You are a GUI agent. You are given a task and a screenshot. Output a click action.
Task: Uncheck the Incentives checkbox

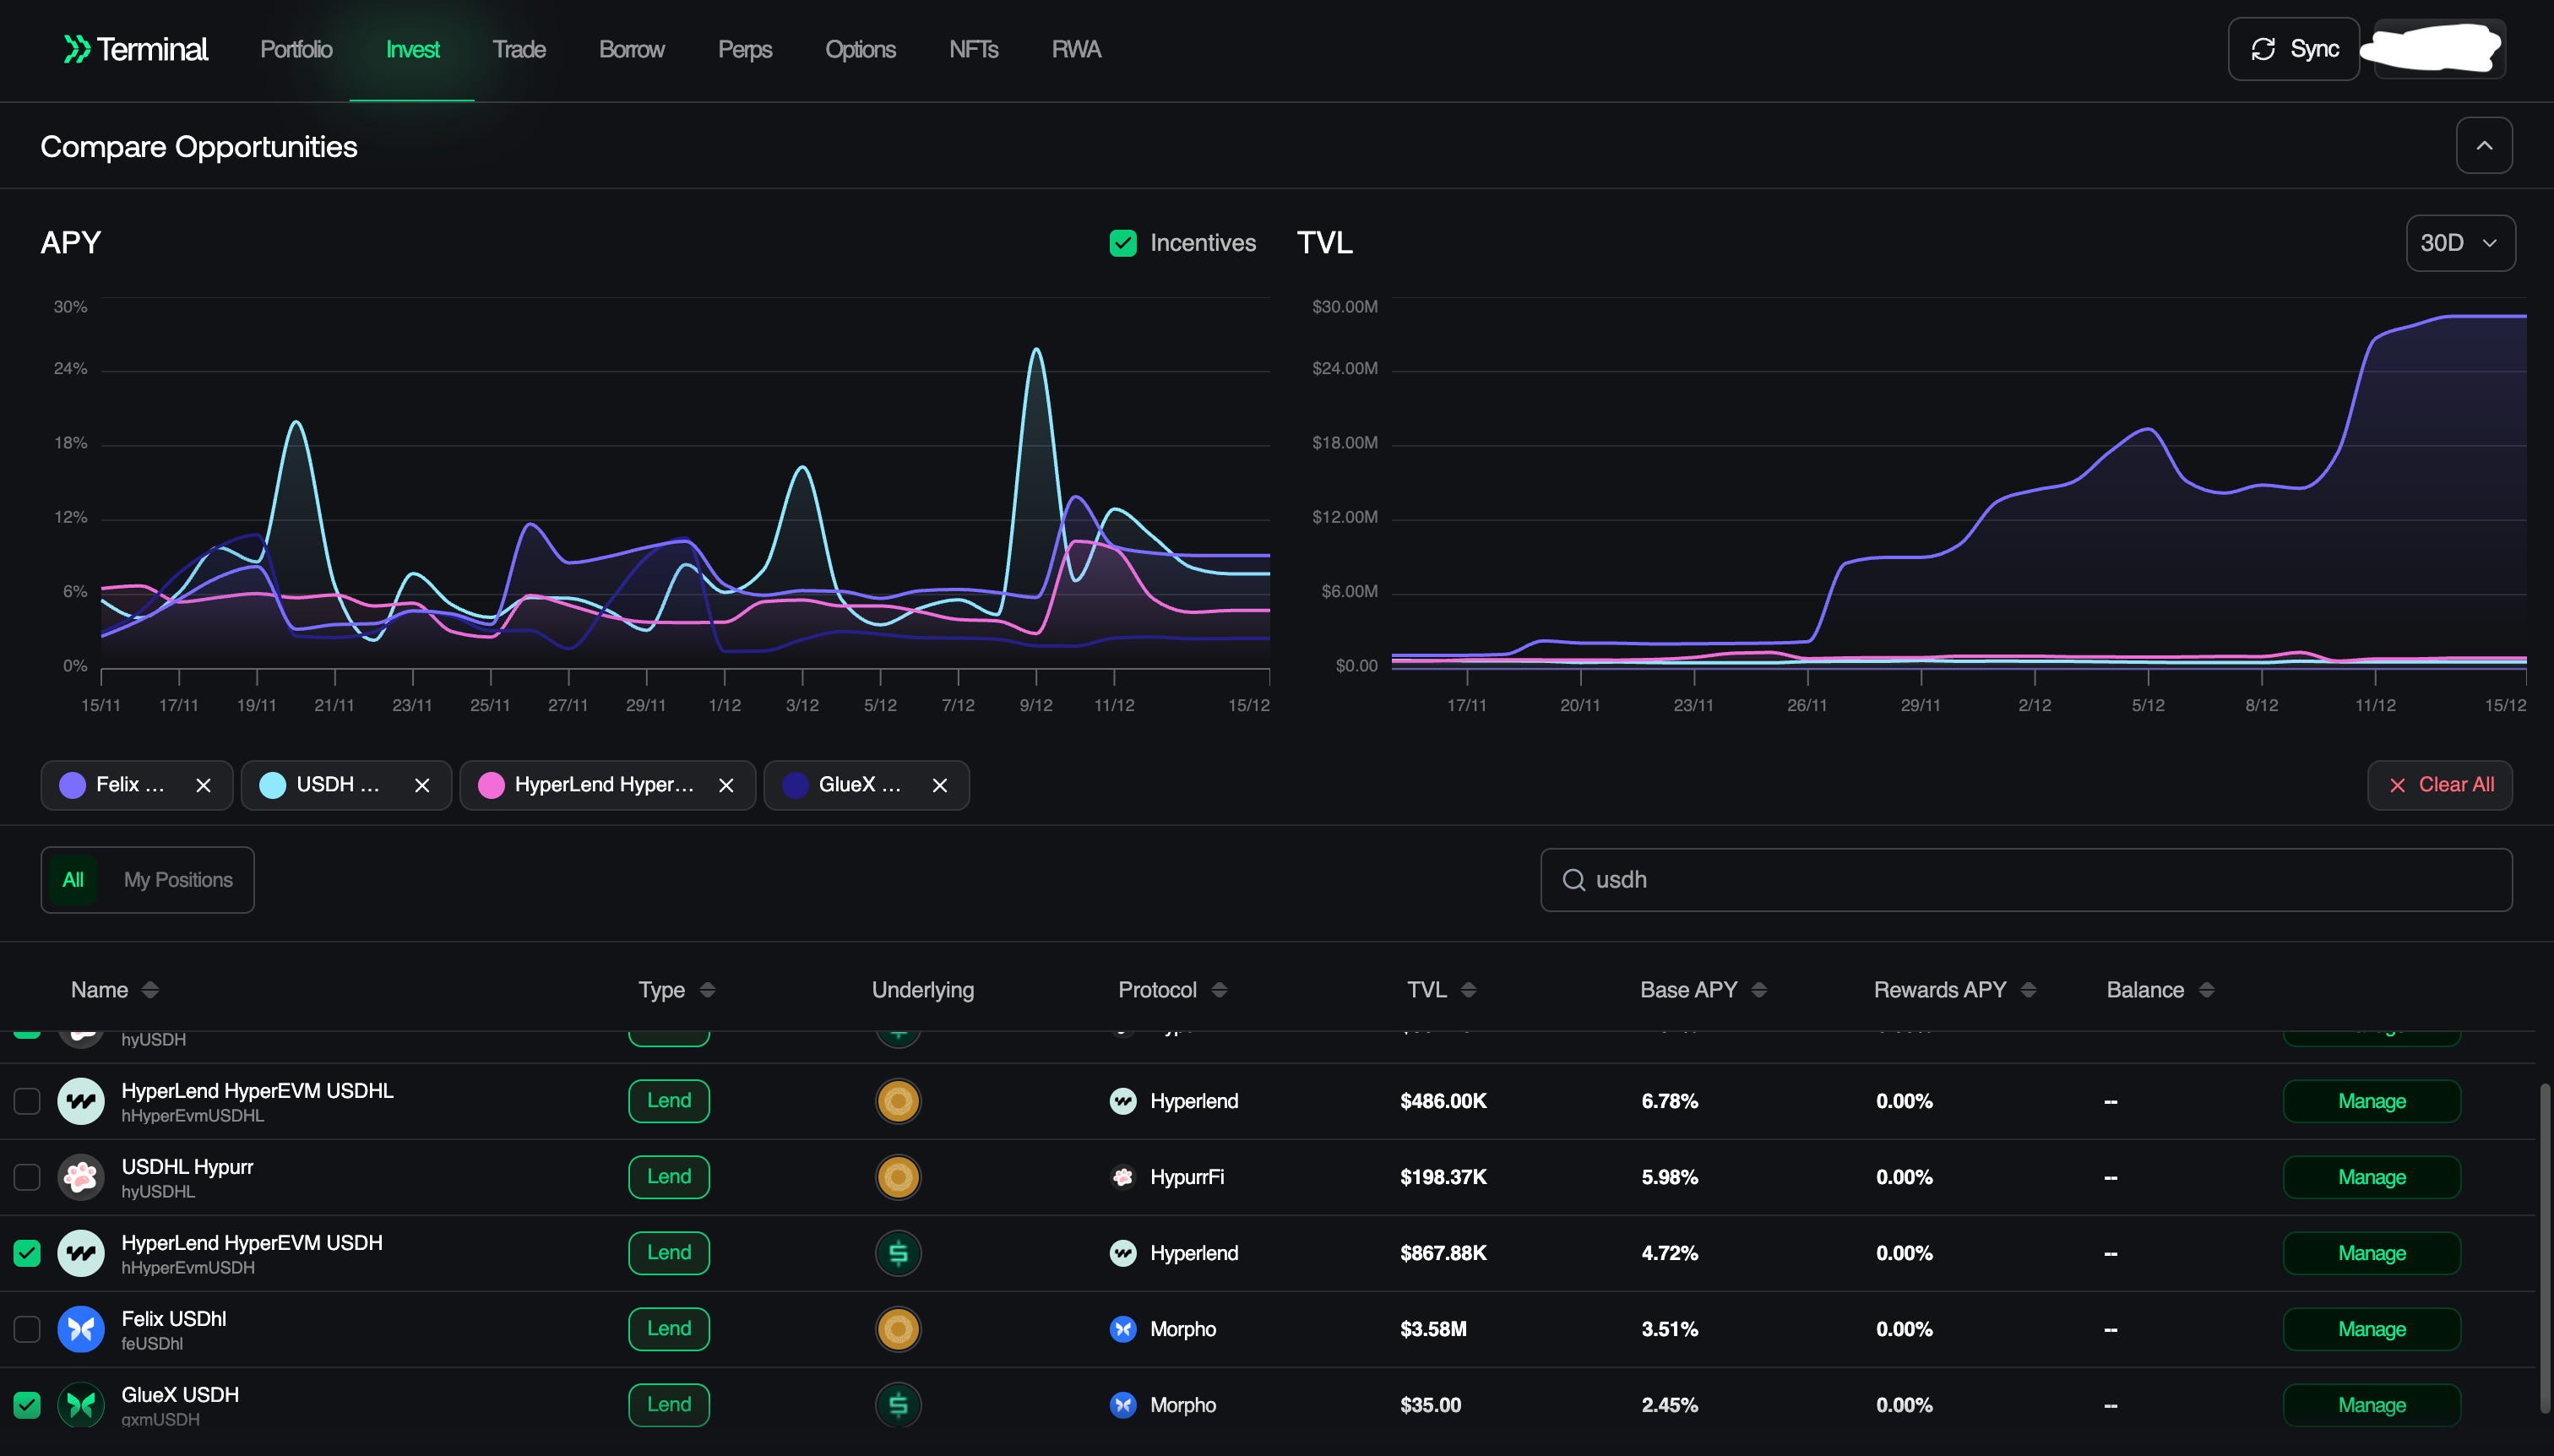(x=1123, y=243)
